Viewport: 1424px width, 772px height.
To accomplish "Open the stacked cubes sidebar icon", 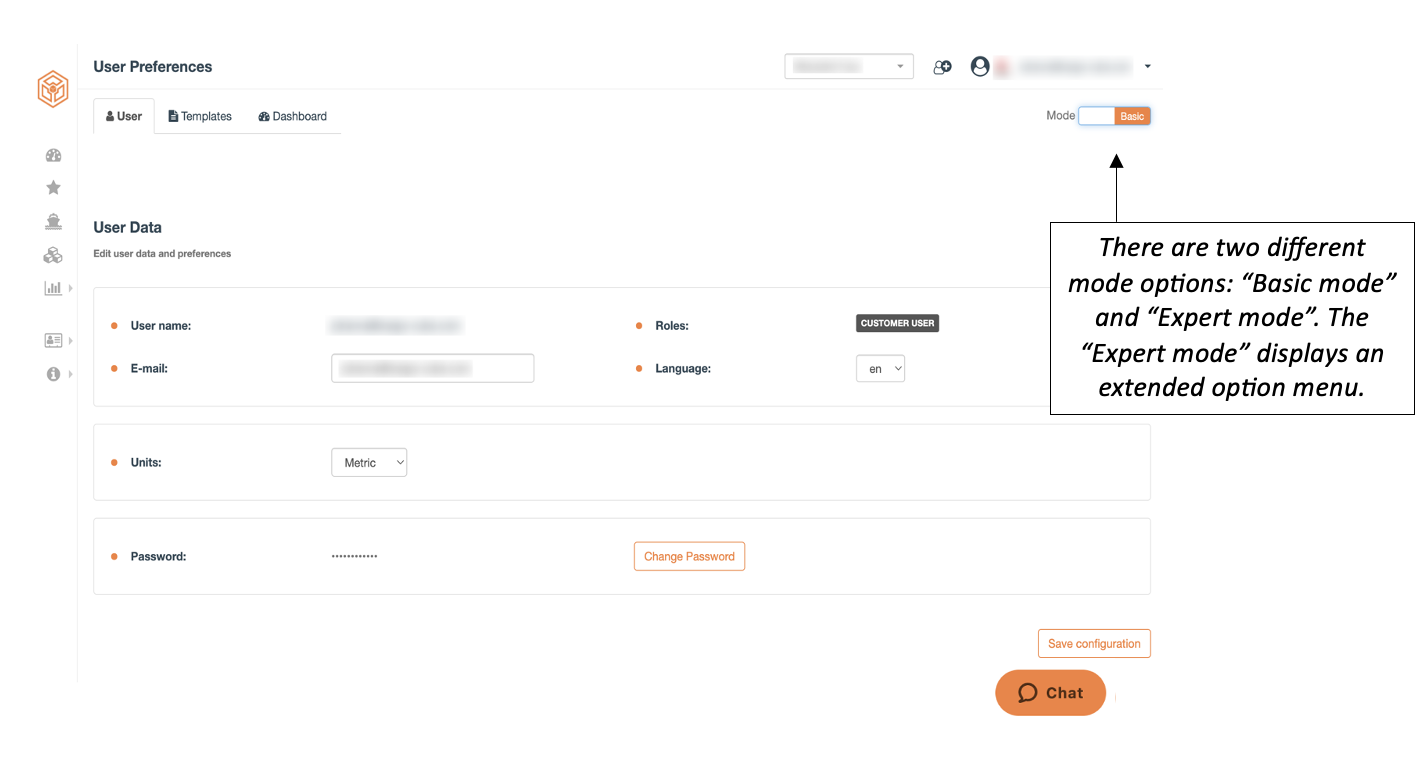I will tap(53, 255).
